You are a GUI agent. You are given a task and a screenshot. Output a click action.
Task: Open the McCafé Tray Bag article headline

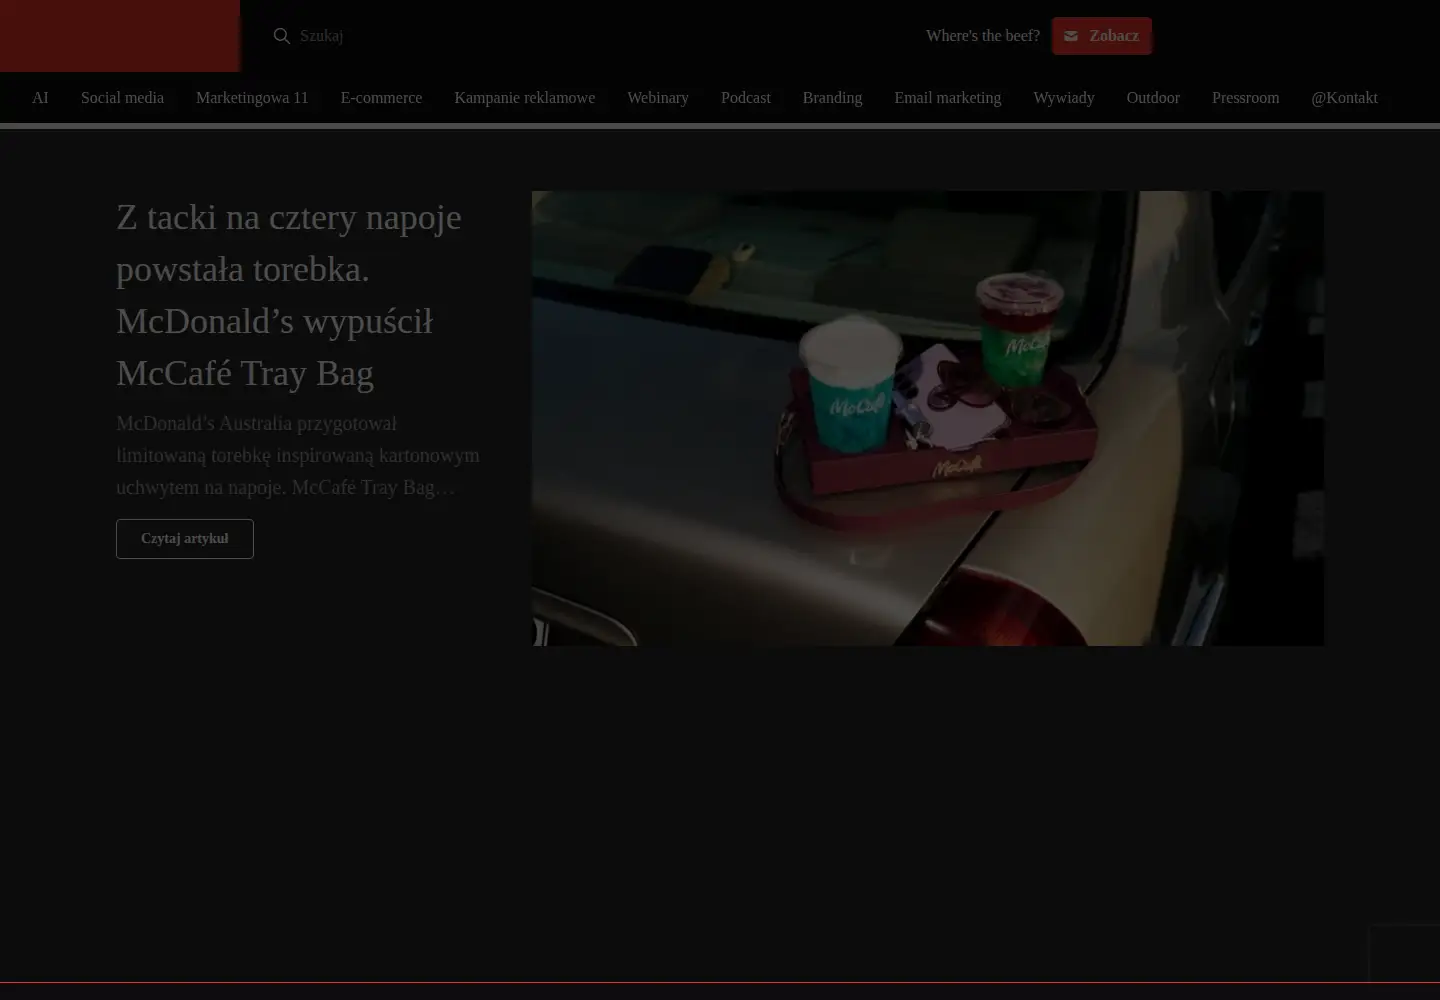pyautogui.click(x=289, y=295)
